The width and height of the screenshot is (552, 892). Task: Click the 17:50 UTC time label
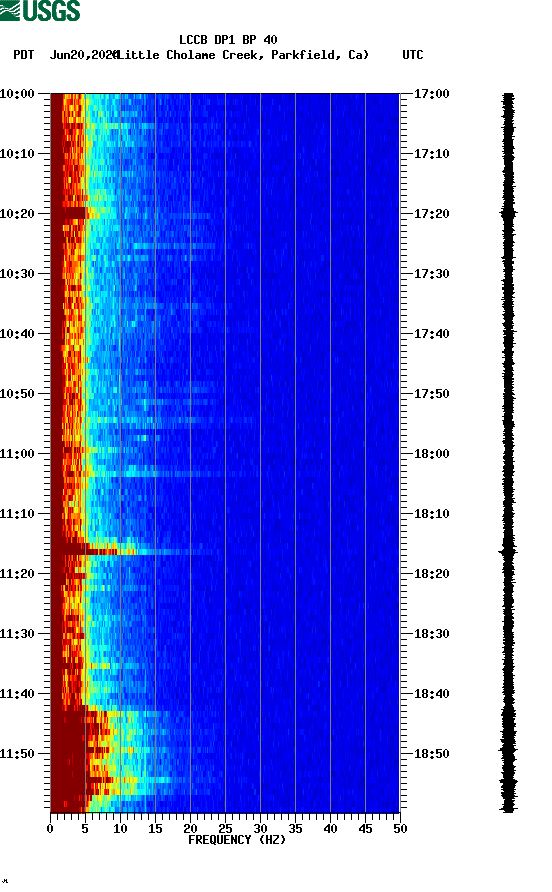(431, 394)
